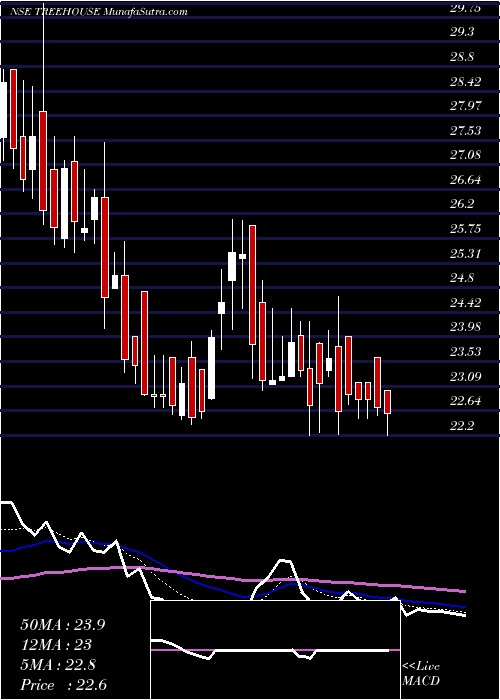This screenshot has height=700, width=500.
Task: Select the 23.09 price axis label
Action: (x=465, y=376)
